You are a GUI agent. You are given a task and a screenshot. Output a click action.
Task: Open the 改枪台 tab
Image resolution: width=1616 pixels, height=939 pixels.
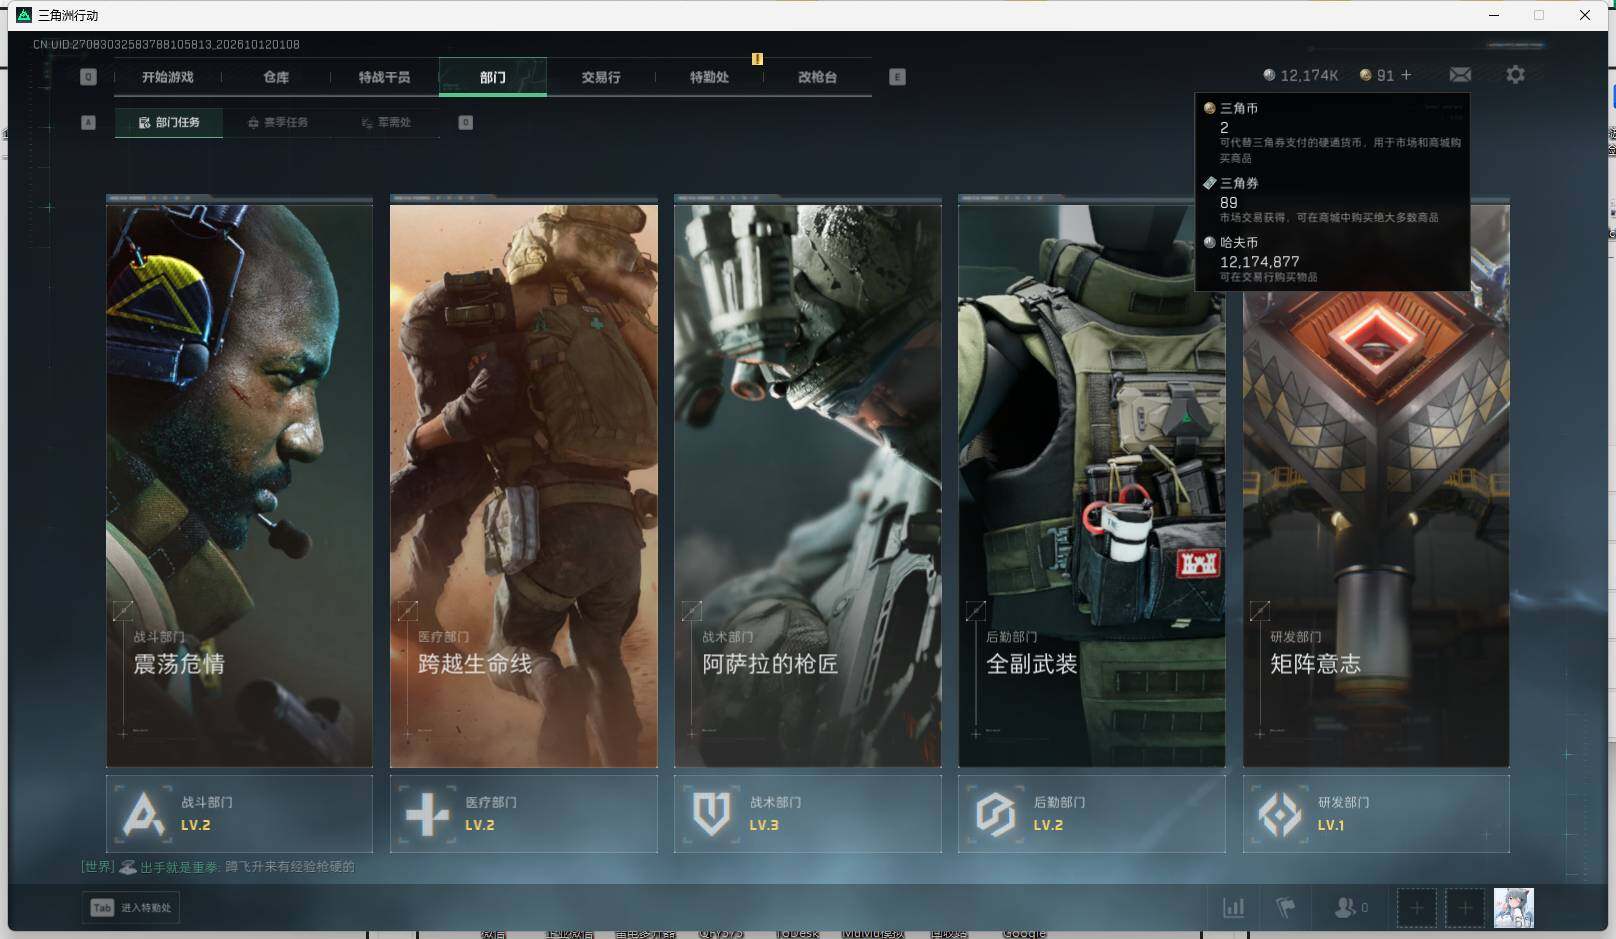817,77
